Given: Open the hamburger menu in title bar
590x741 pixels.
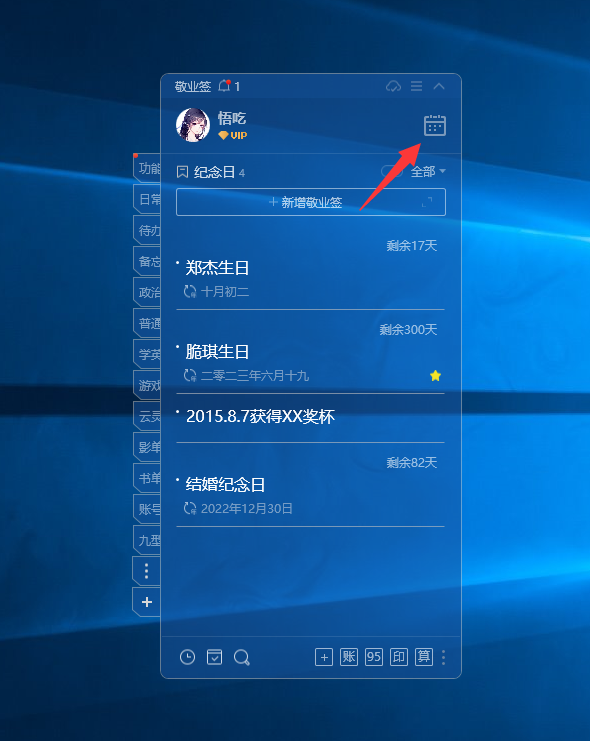Looking at the screenshot, I should pyautogui.click(x=416, y=86).
